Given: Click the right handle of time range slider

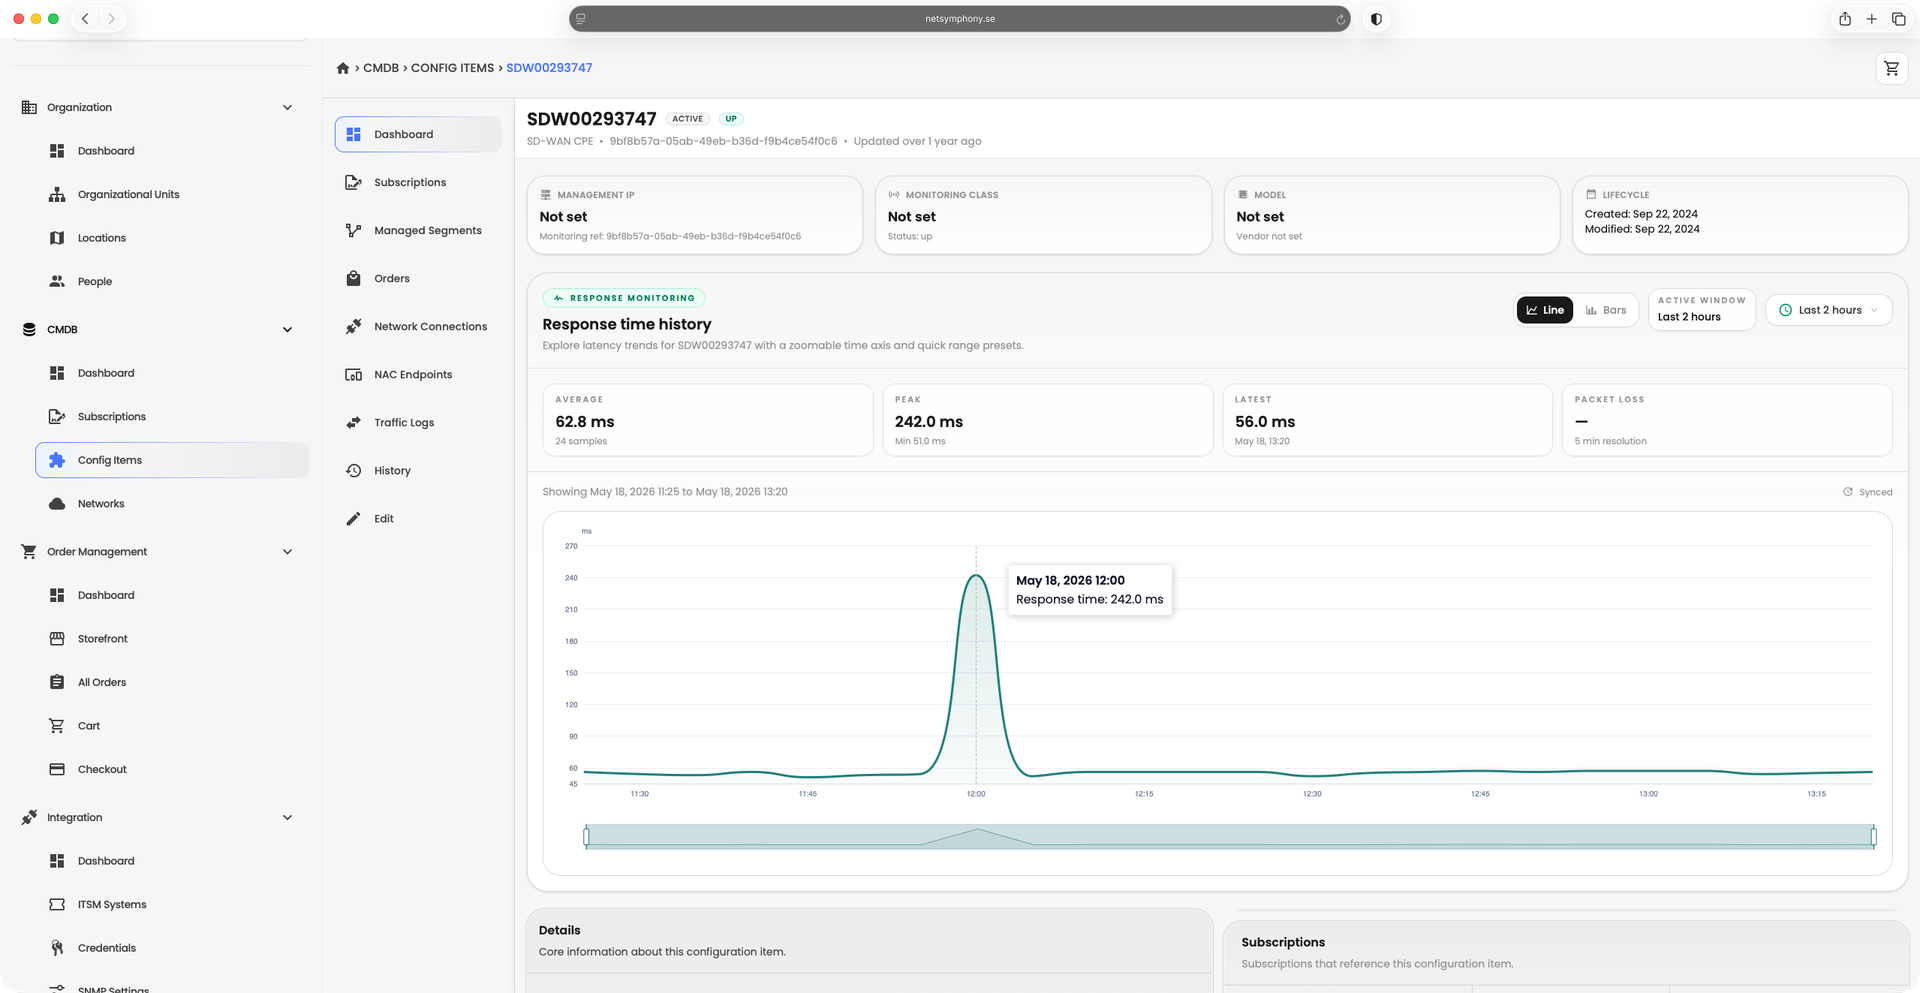Looking at the screenshot, I should 1873,837.
